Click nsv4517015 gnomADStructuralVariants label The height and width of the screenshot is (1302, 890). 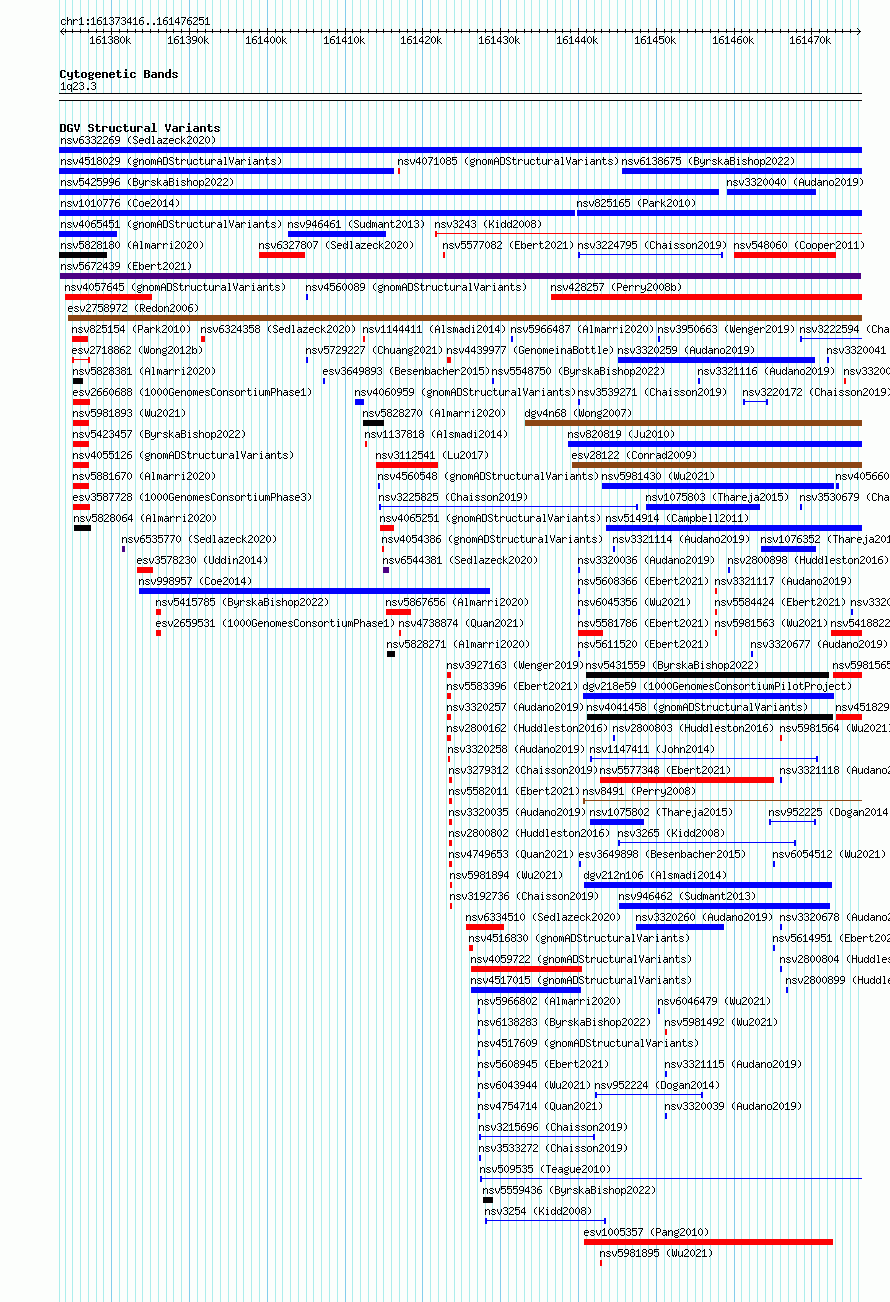pos(581,980)
